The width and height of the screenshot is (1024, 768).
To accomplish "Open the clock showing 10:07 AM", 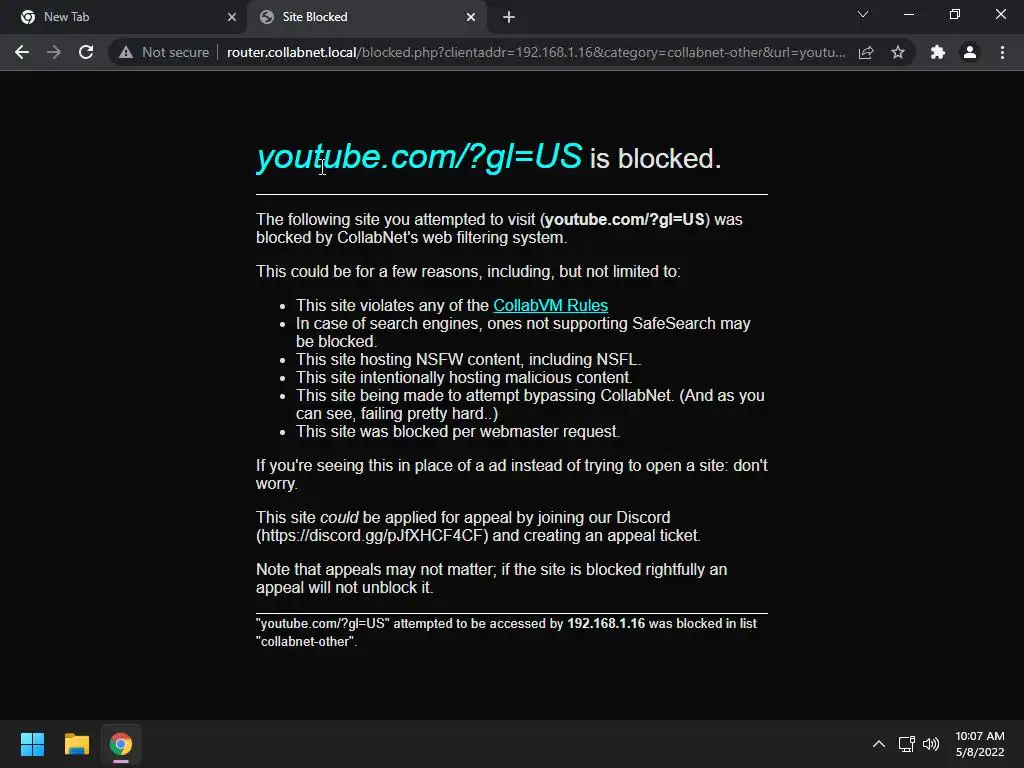I will point(980,744).
